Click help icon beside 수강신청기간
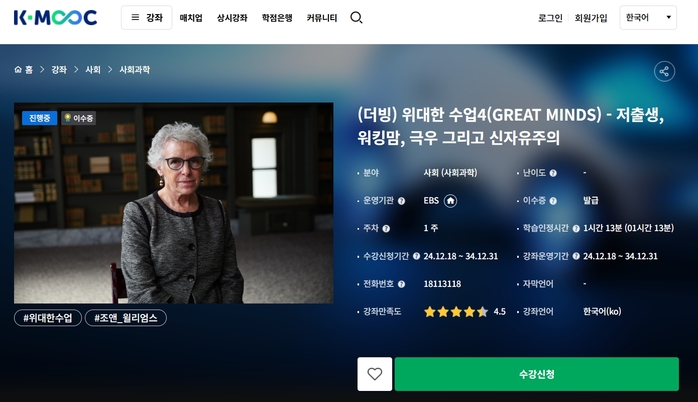The width and height of the screenshot is (698, 402). [x=416, y=256]
